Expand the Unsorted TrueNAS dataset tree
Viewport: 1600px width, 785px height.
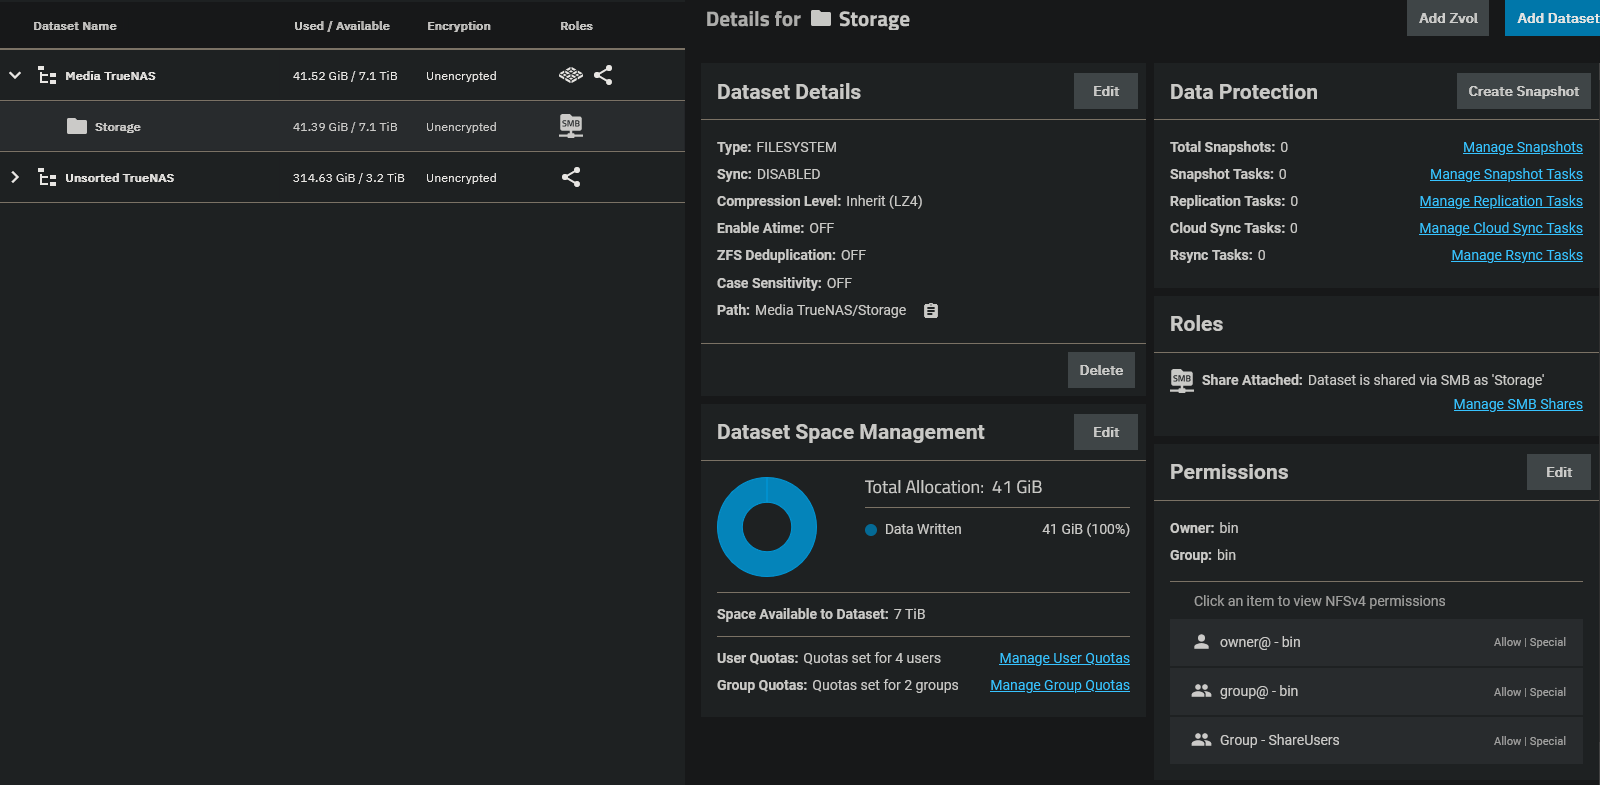(15, 177)
